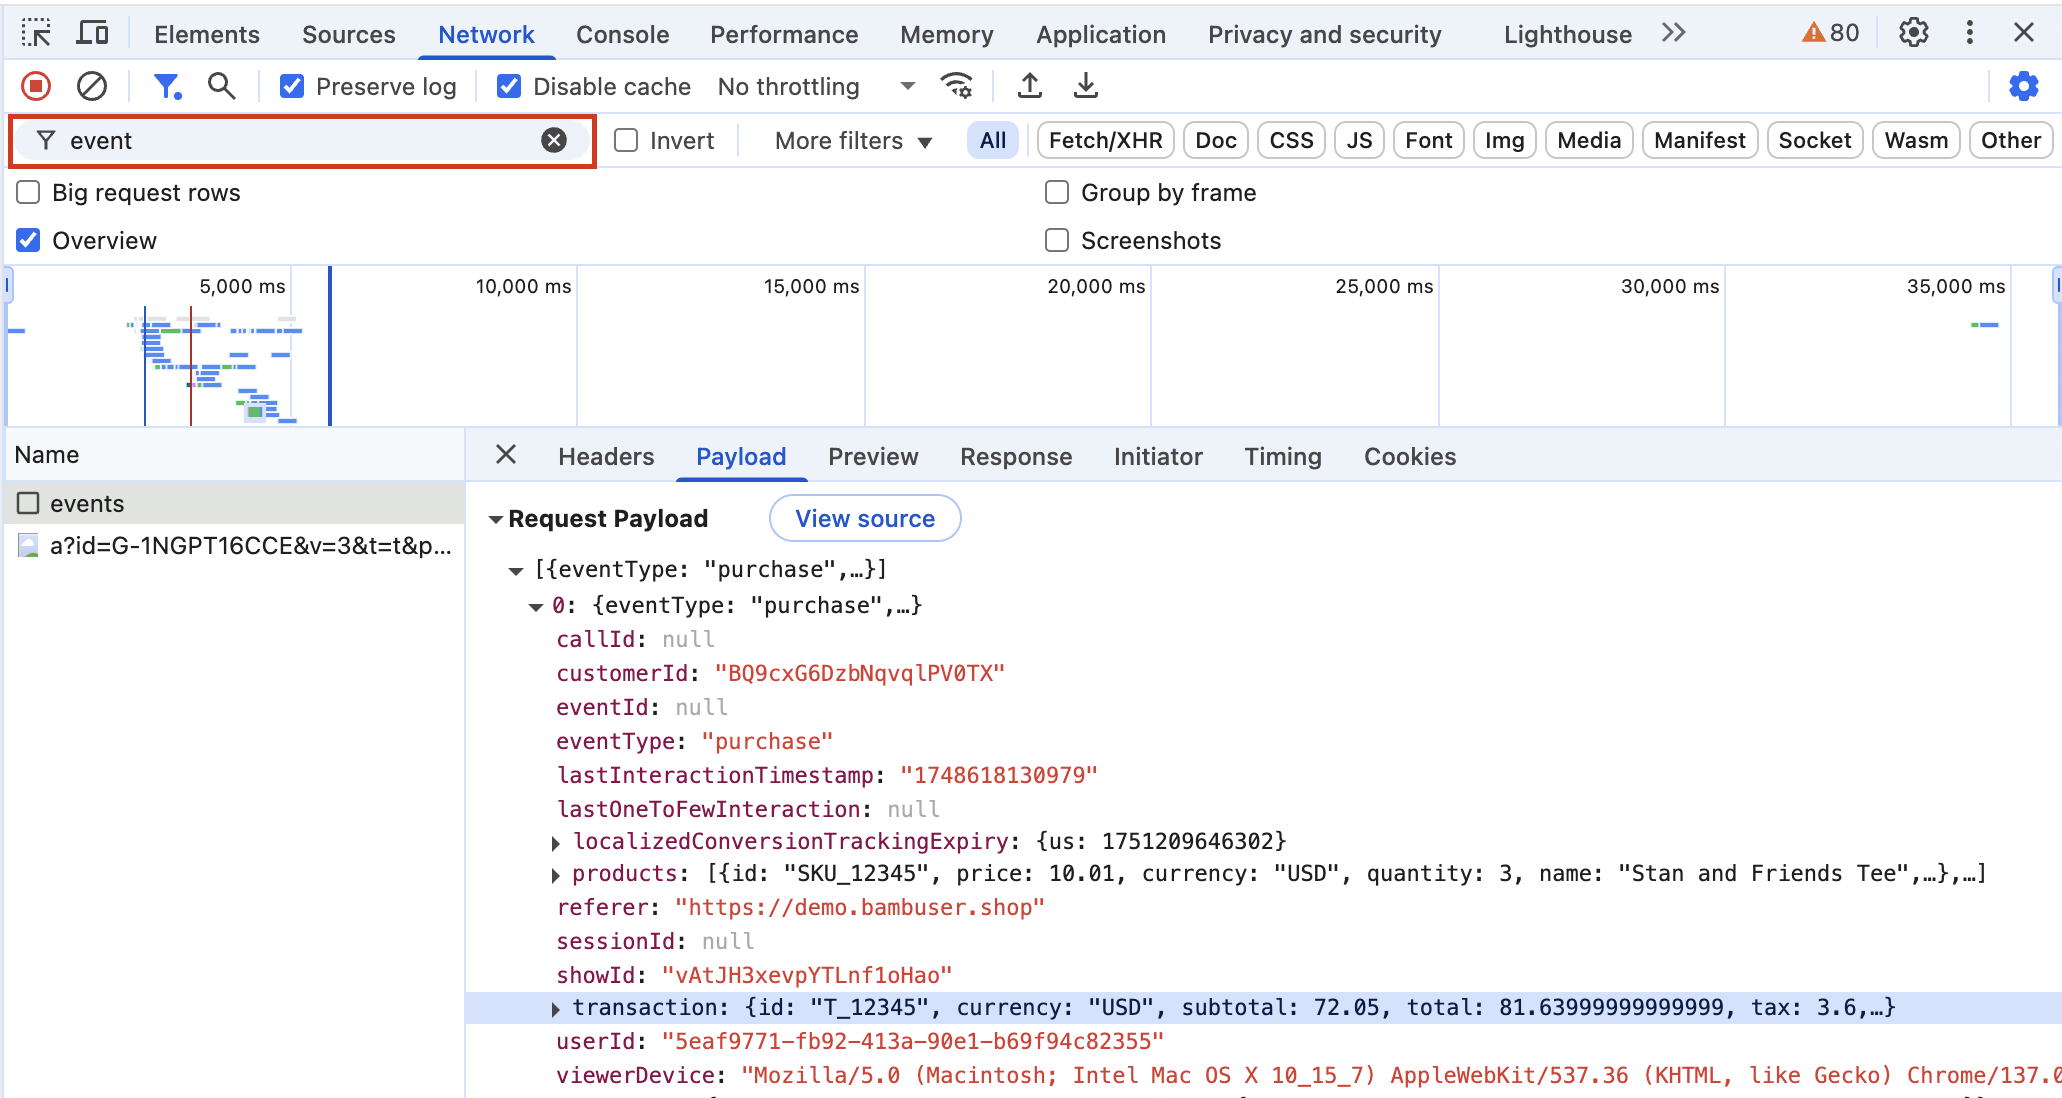The height and width of the screenshot is (1098, 2062).
Task: Expand localizedConversionTrackingExpiry object
Action: click(x=556, y=843)
